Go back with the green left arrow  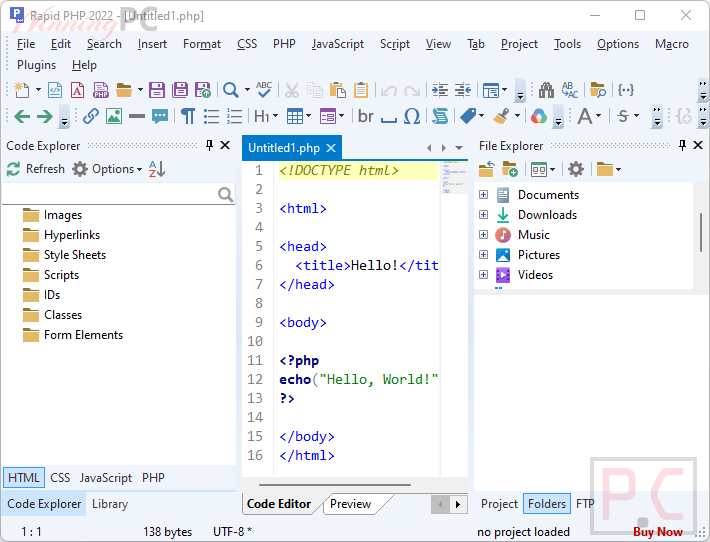(22, 116)
